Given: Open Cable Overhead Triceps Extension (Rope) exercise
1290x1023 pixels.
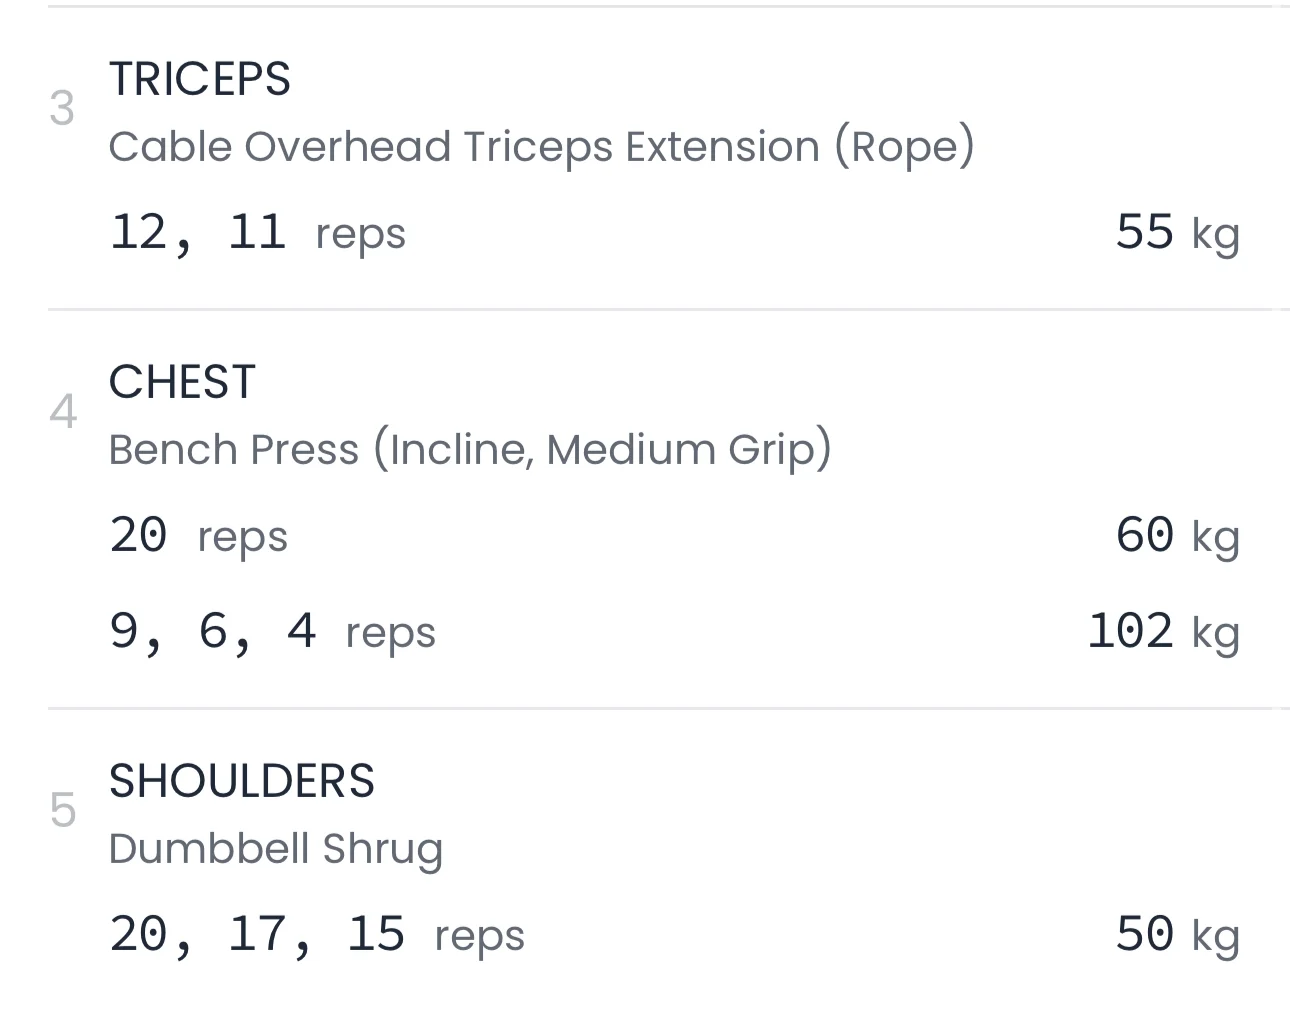Looking at the screenshot, I should point(540,147).
